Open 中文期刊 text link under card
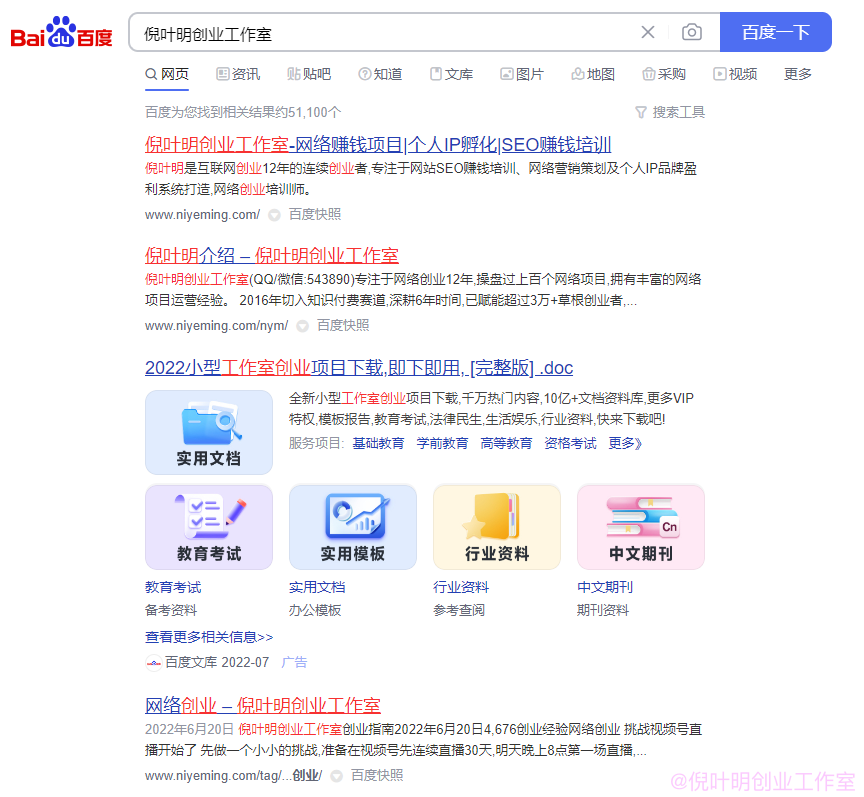The image size is (864, 797). [604, 588]
